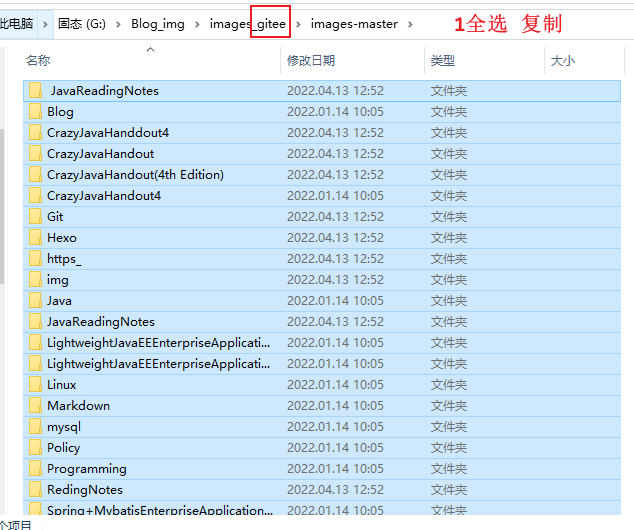
Task: Click the Spring+MybatisEnterpriseApplication folder name
Action: click(160, 510)
